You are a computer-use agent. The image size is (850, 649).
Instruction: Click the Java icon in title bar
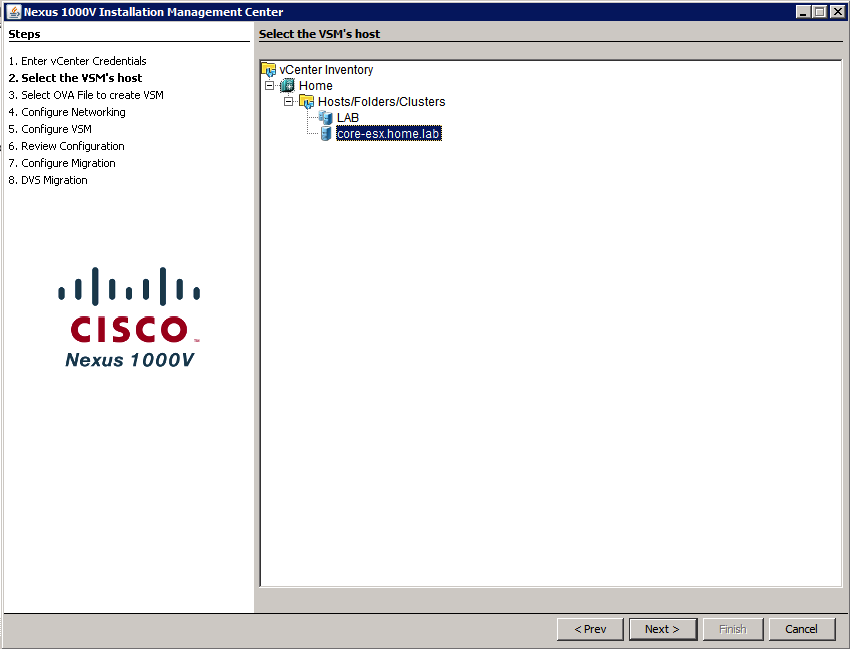click(14, 11)
